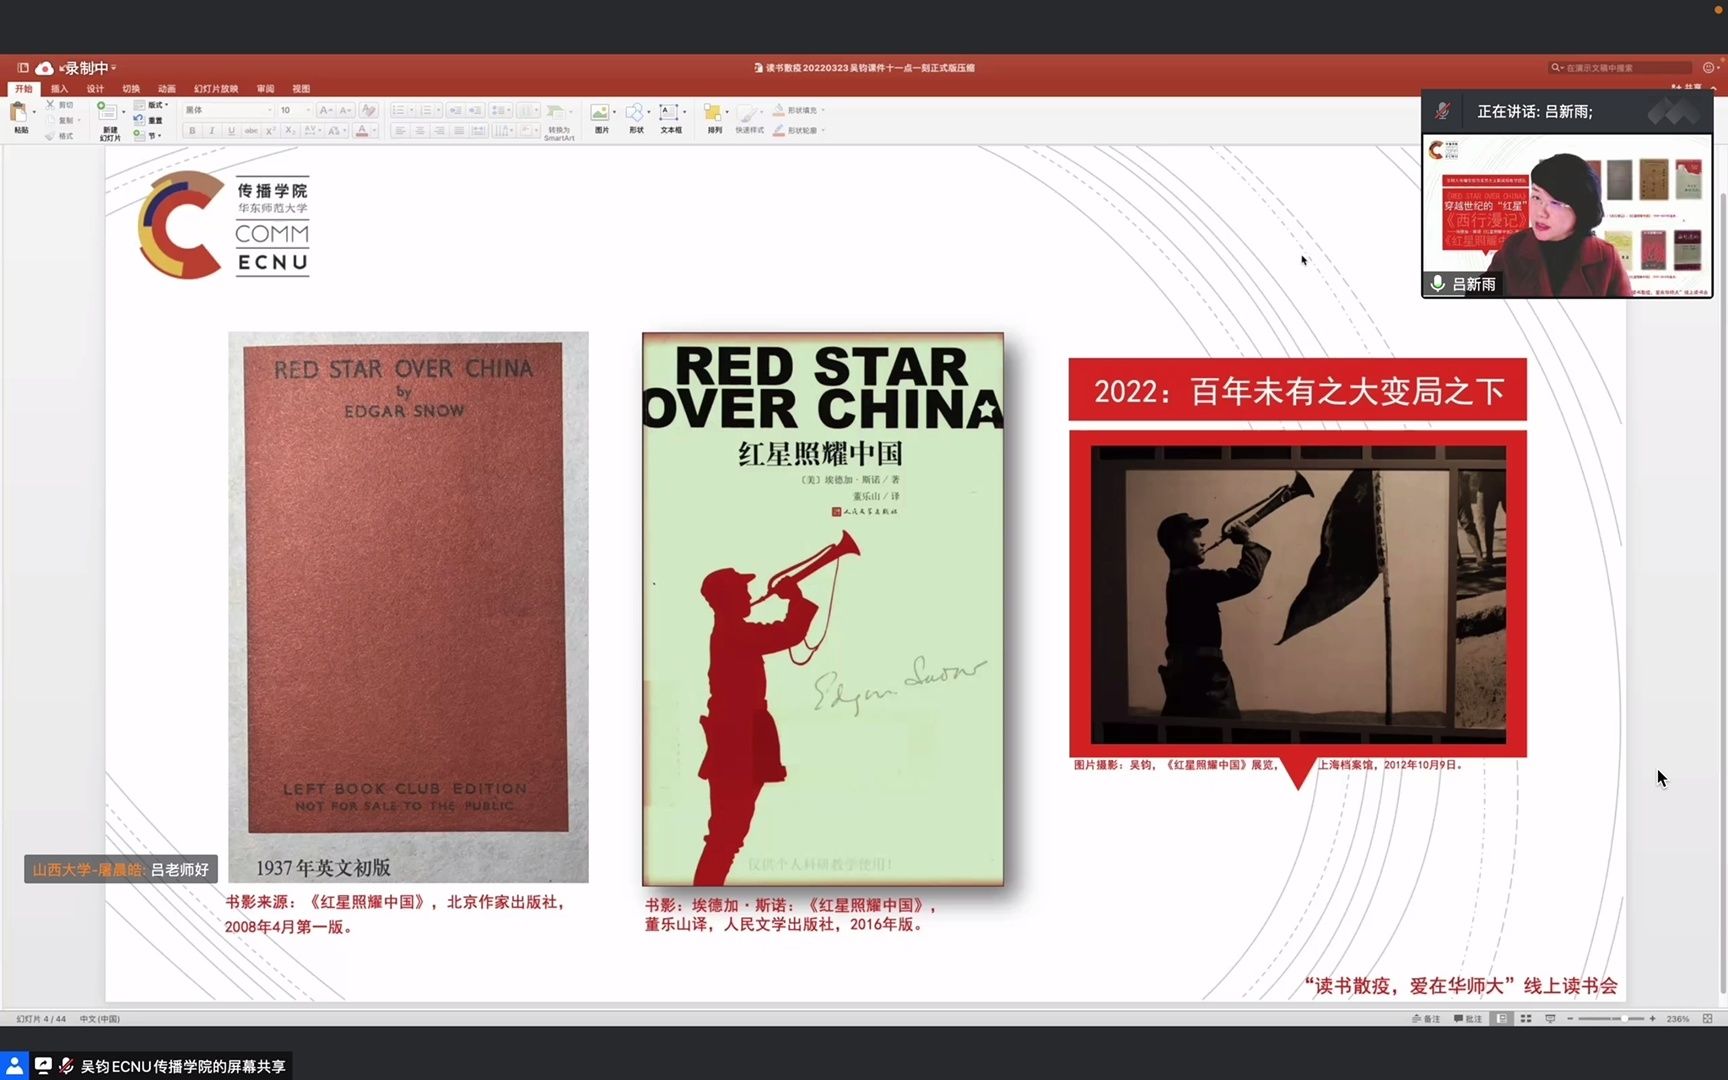Viewport: 1728px width, 1080px height.
Task: Toggle Comments (批注) pane
Action: [1468, 1018]
